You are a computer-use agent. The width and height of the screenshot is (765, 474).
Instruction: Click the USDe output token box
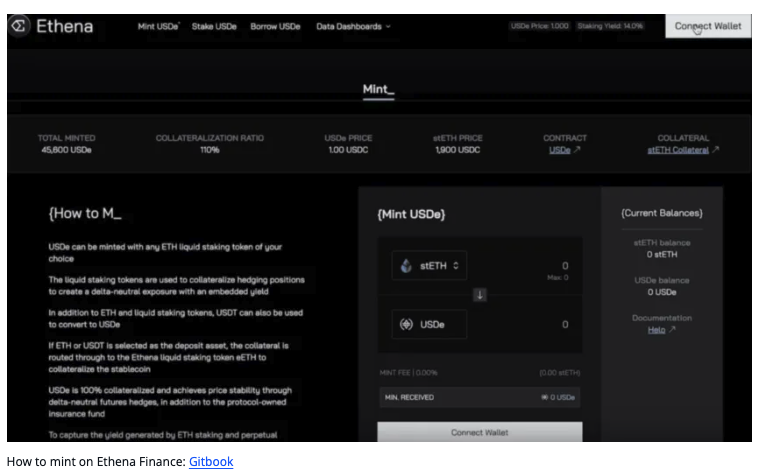(x=429, y=324)
